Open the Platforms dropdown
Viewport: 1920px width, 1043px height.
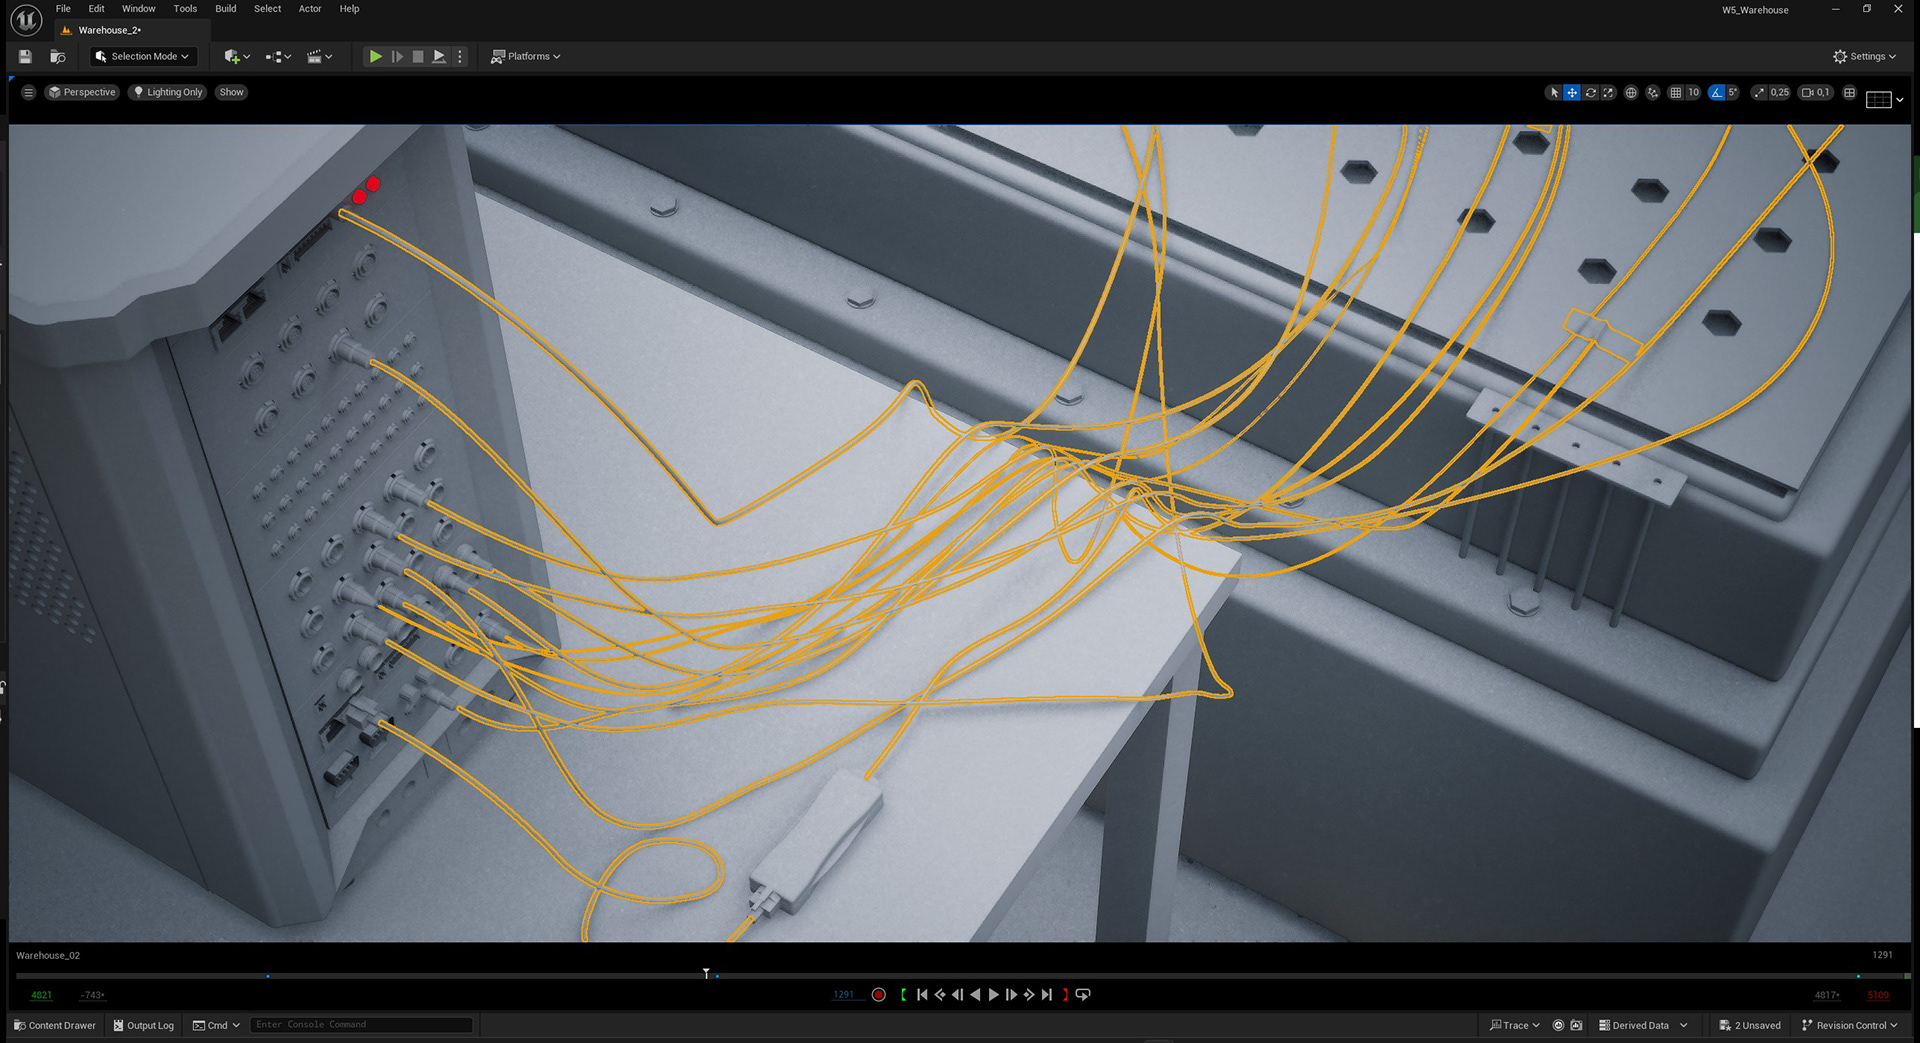[x=526, y=57]
